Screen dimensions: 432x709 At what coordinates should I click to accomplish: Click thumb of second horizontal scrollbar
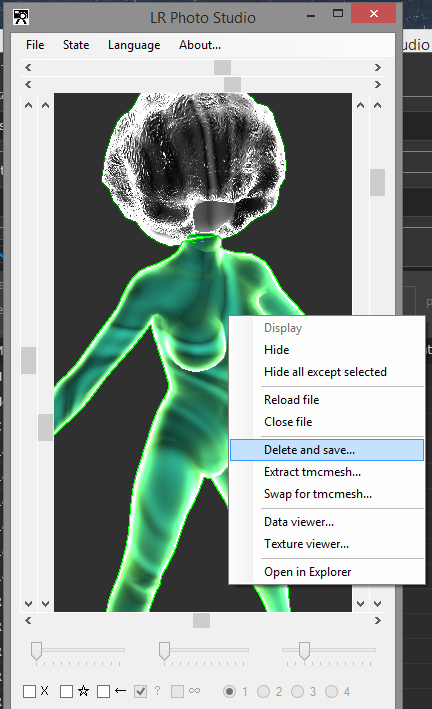tap(233, 85)
